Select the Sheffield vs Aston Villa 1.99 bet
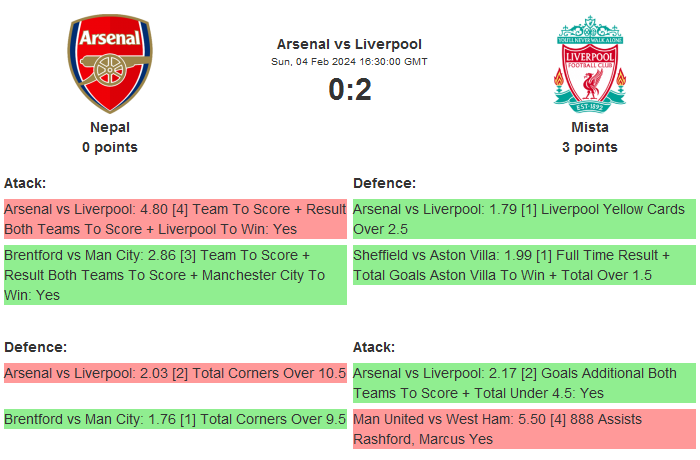 [x=523, y=265]
